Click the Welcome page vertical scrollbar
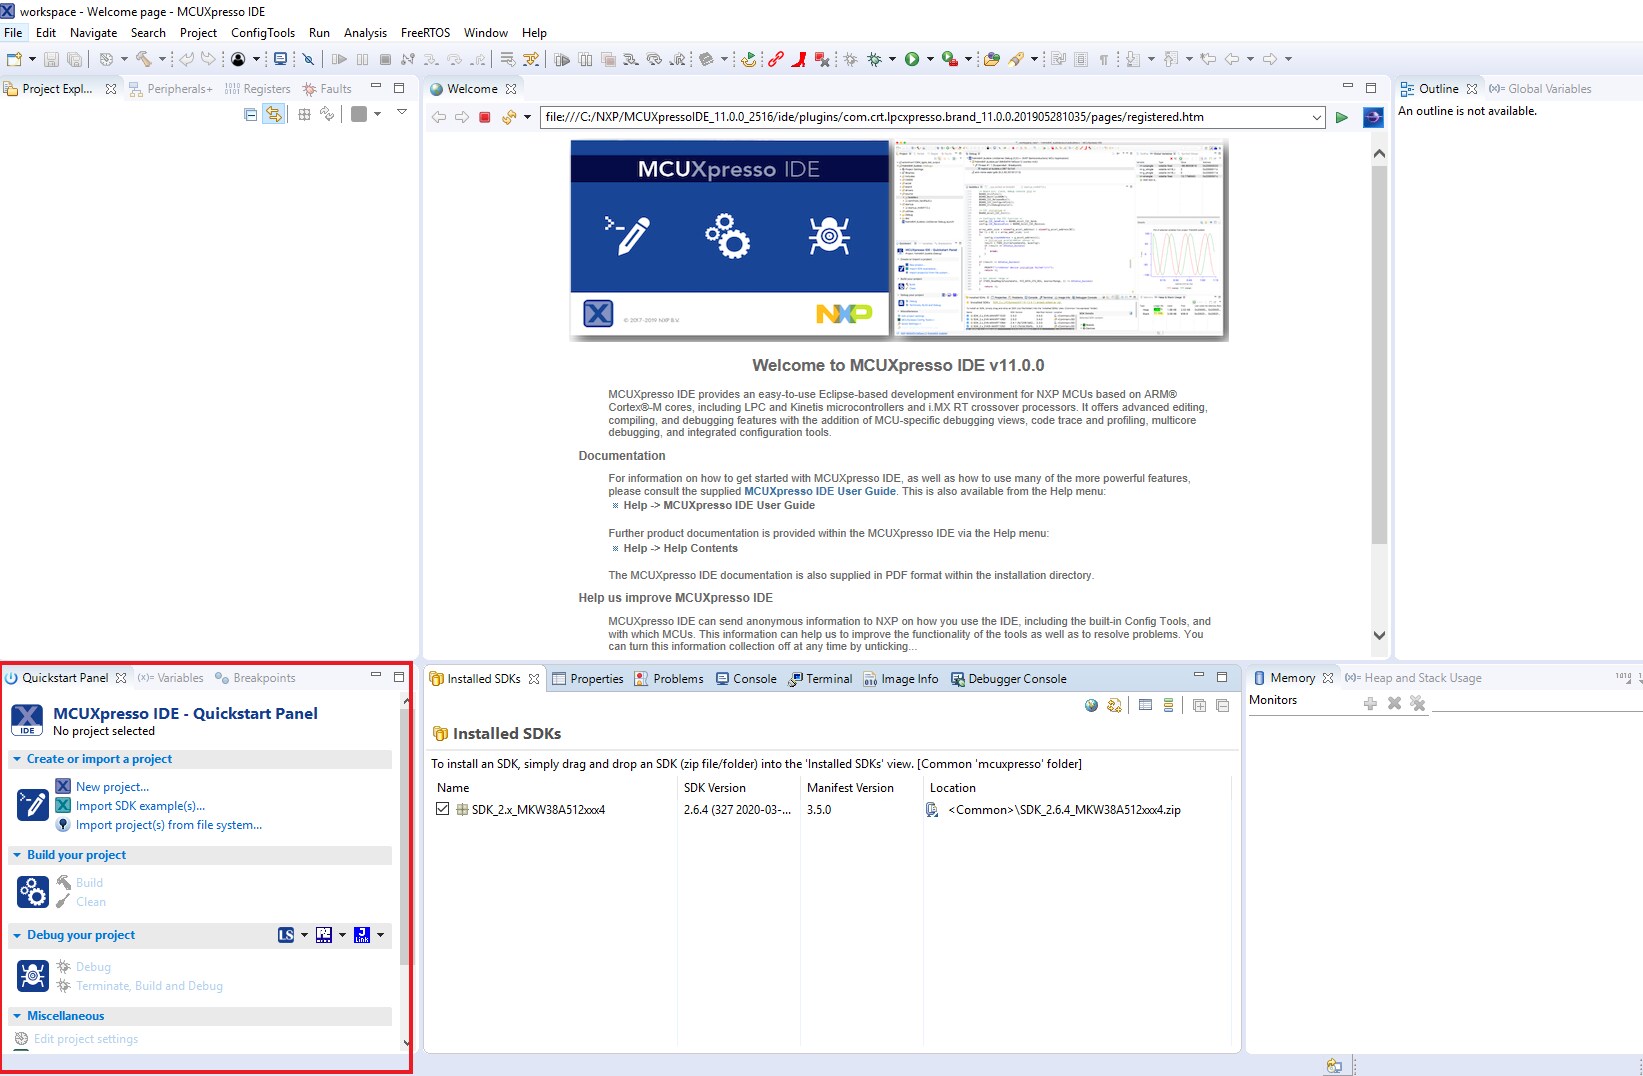This screenshot has height=1076, width=1643. pos(1379,350)
